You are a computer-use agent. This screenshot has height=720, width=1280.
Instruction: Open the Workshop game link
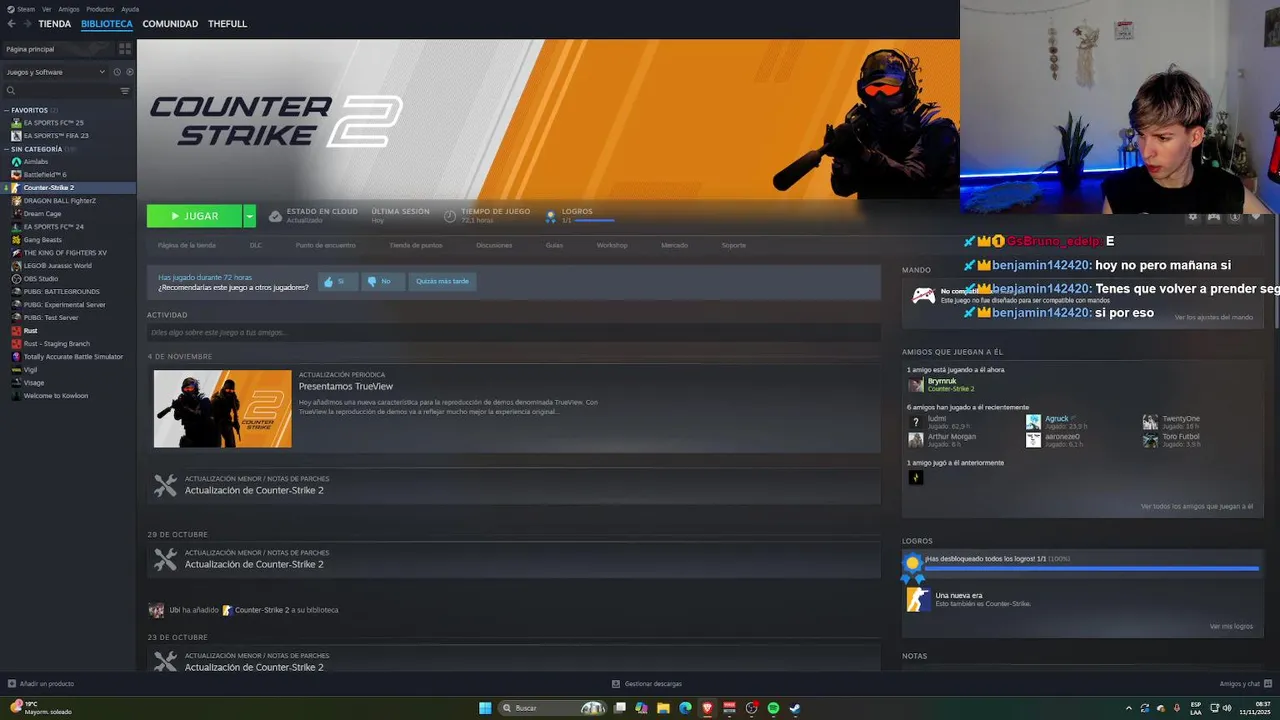click(x=612, y=245)
